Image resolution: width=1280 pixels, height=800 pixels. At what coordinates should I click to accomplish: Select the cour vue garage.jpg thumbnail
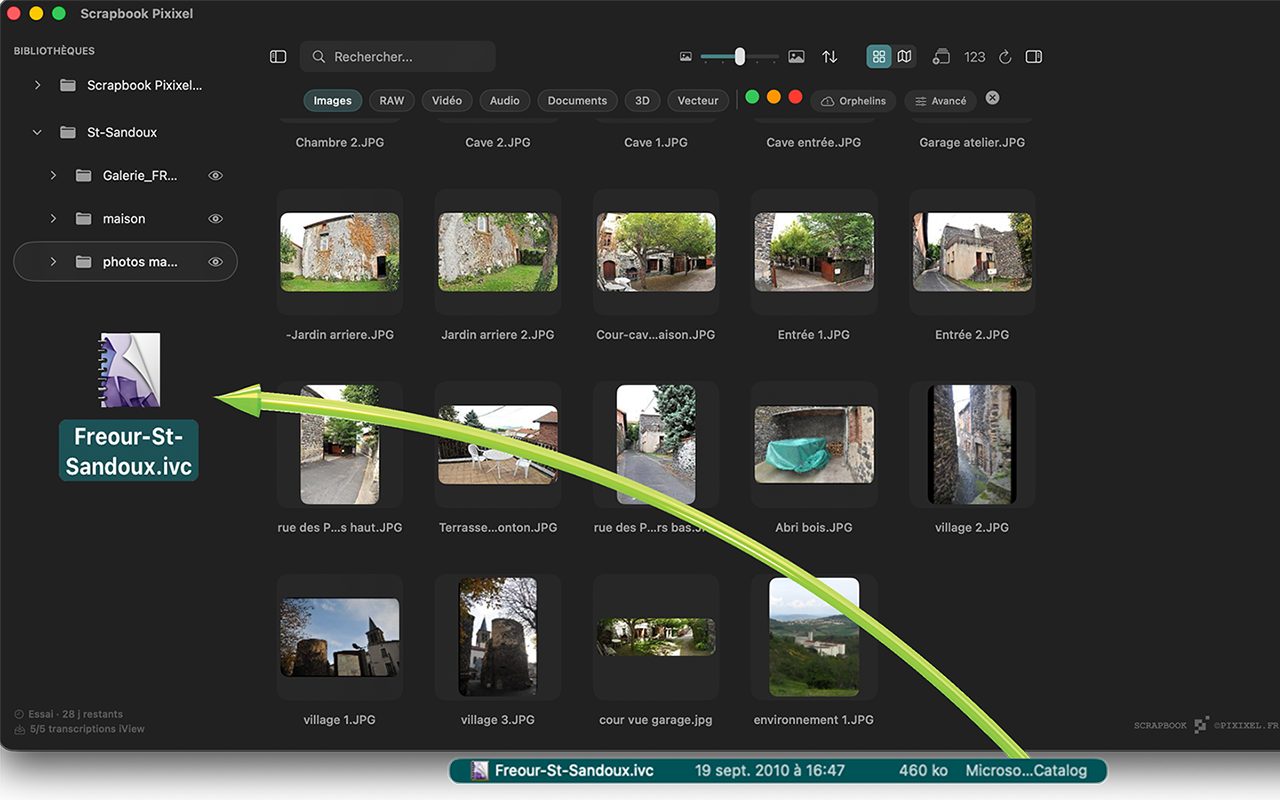tap(656, 637)
